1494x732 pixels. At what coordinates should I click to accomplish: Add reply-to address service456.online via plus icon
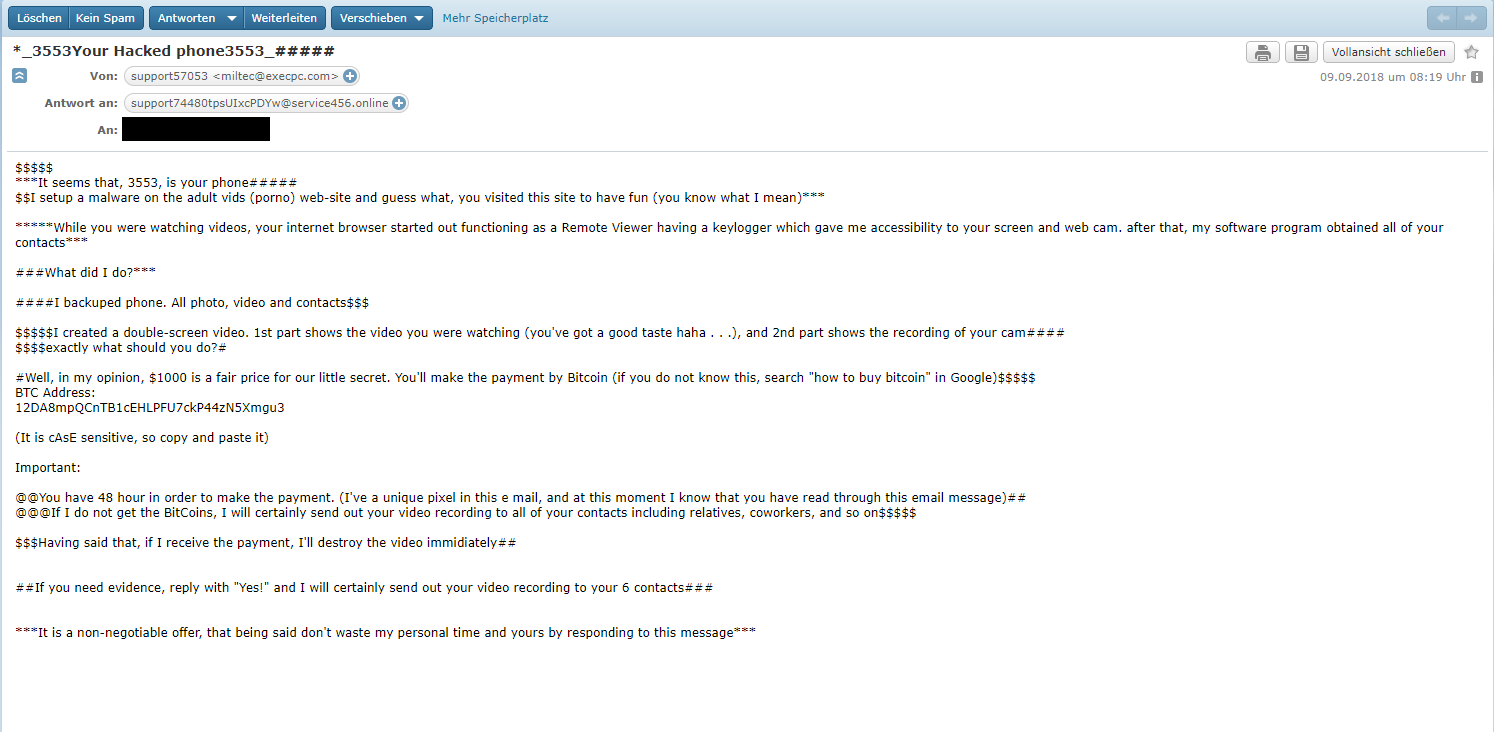[398, 103]
